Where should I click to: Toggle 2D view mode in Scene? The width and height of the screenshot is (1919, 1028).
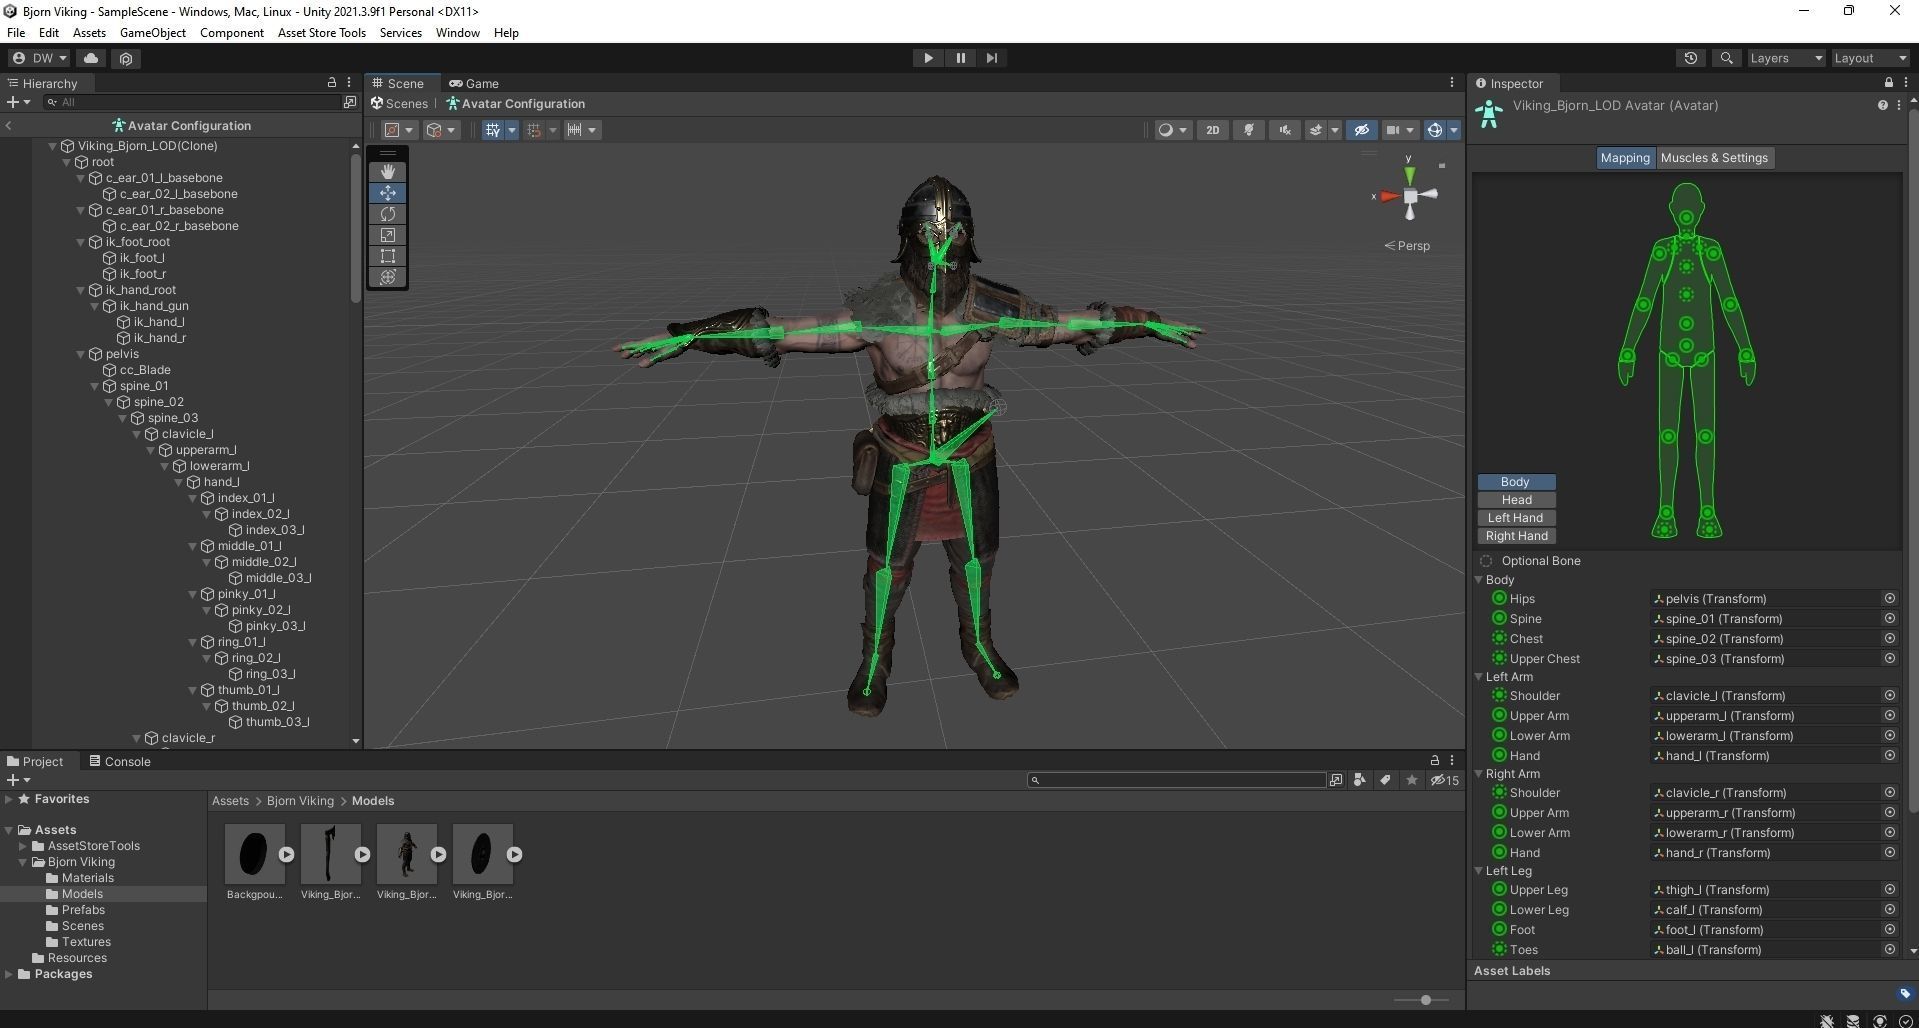tap(1213, 130)
